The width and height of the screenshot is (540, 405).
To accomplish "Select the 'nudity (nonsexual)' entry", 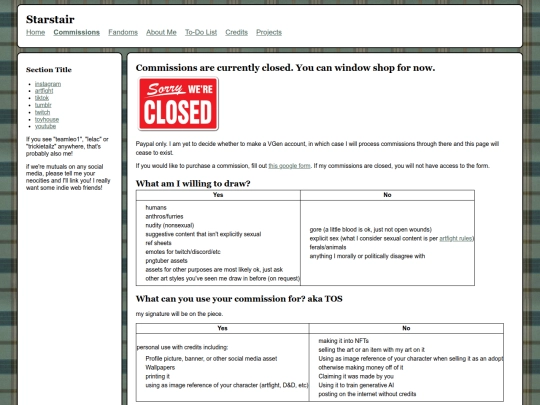I will click(x=170, y=225).
